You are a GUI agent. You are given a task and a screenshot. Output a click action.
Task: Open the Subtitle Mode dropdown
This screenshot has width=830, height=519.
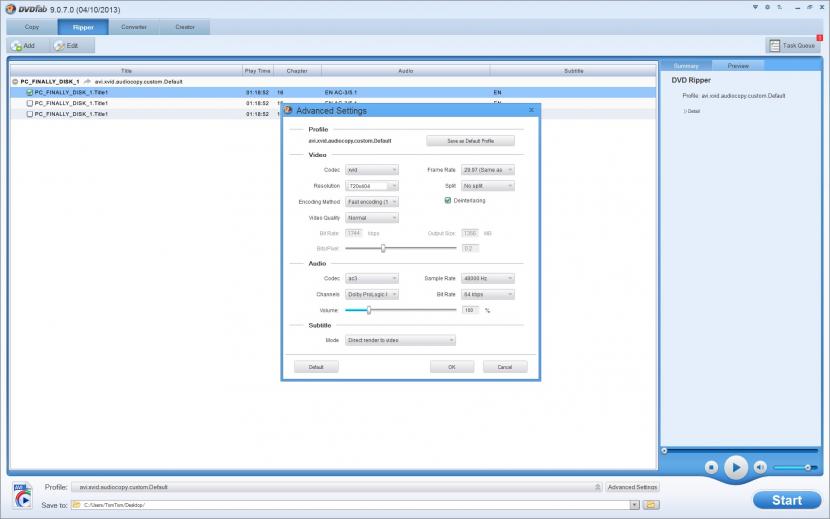tap(400, 341)
